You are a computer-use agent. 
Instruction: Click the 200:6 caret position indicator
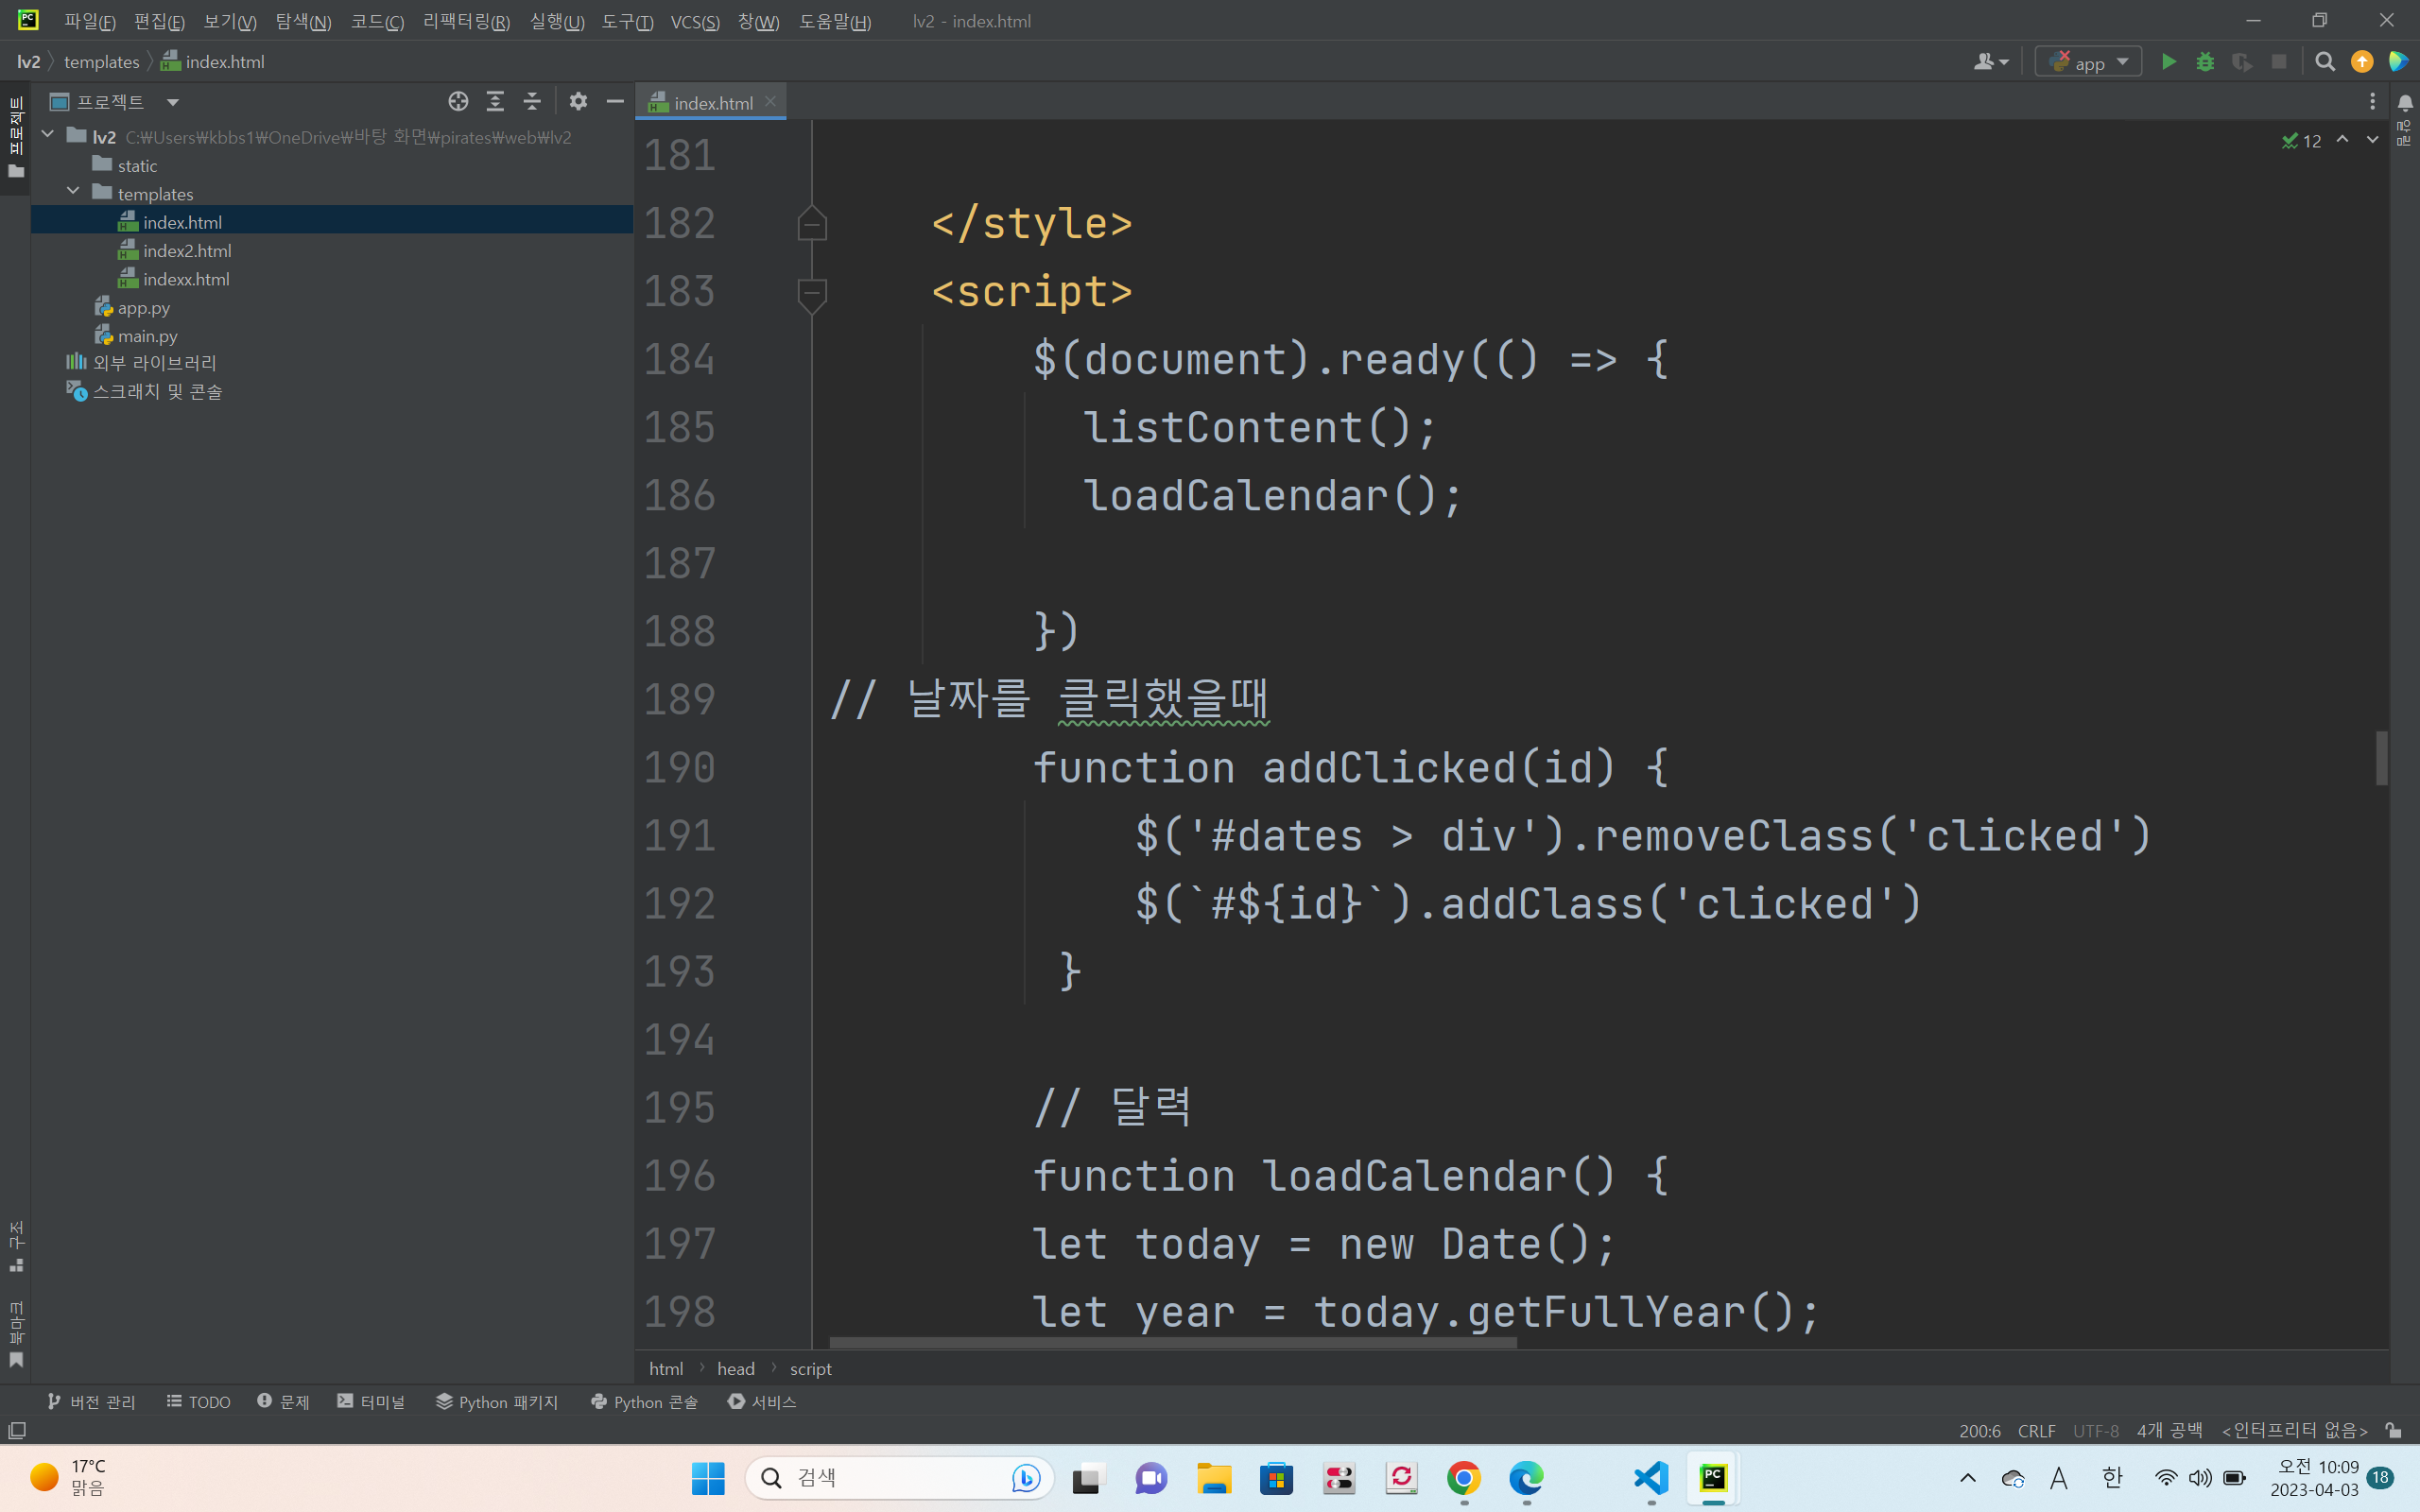(1980, 1431)
